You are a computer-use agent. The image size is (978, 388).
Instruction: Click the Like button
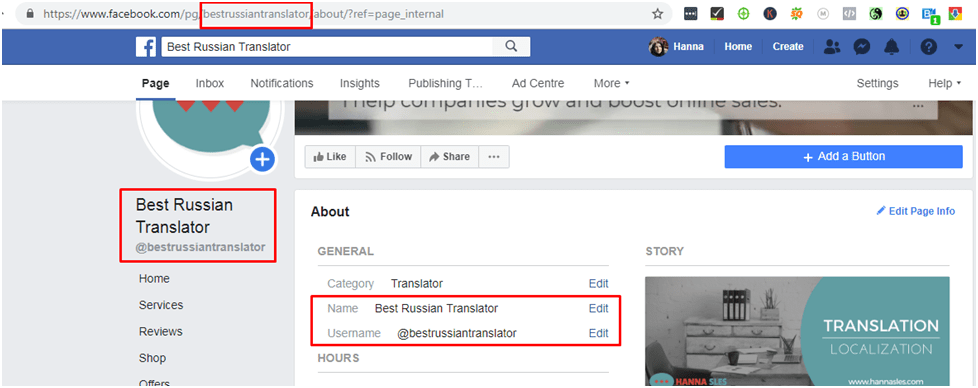tap(330, 157)
